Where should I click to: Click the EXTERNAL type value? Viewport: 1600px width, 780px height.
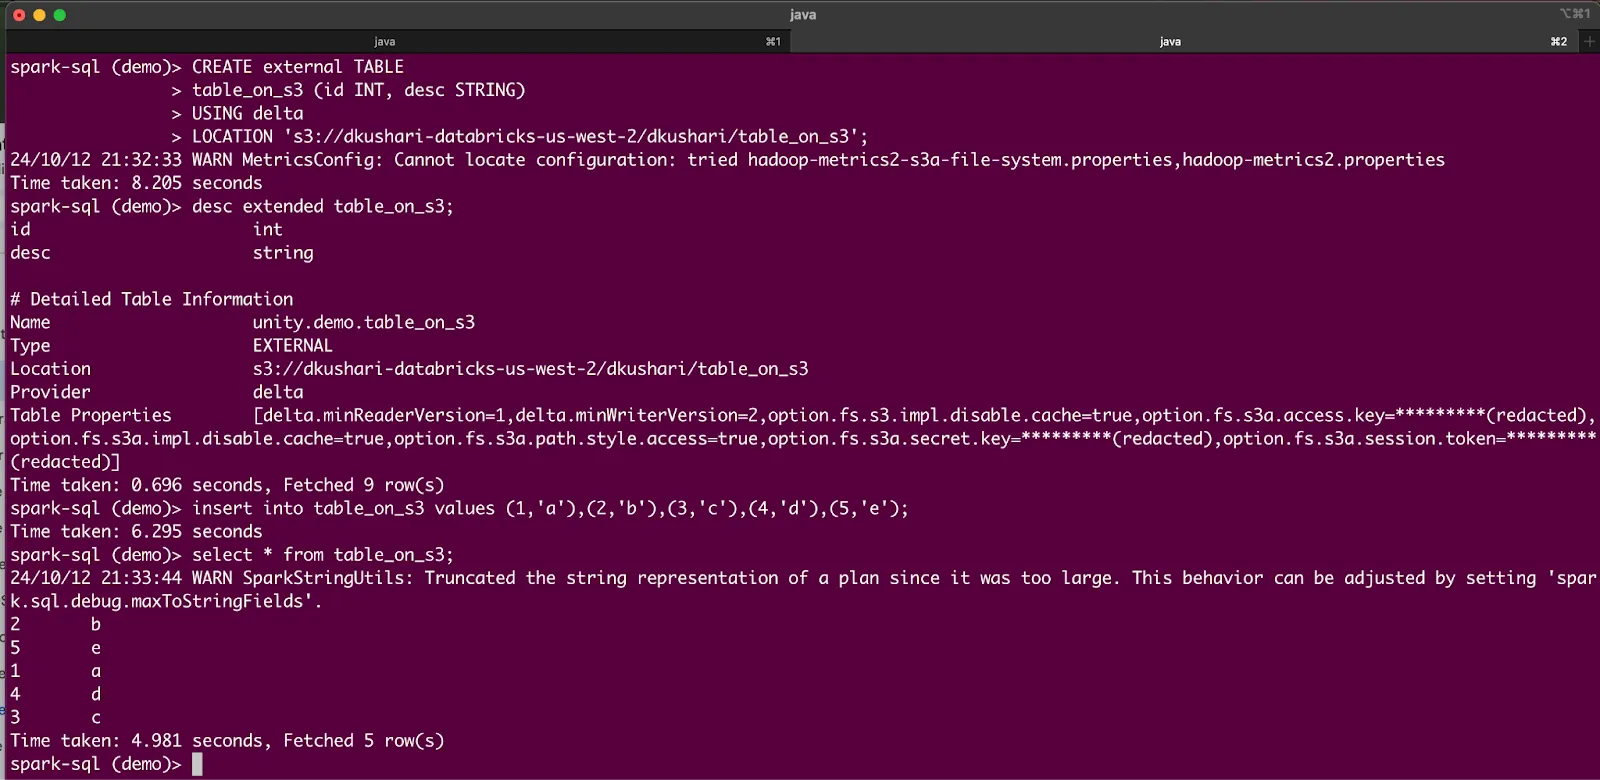click(x=292, y=346)
